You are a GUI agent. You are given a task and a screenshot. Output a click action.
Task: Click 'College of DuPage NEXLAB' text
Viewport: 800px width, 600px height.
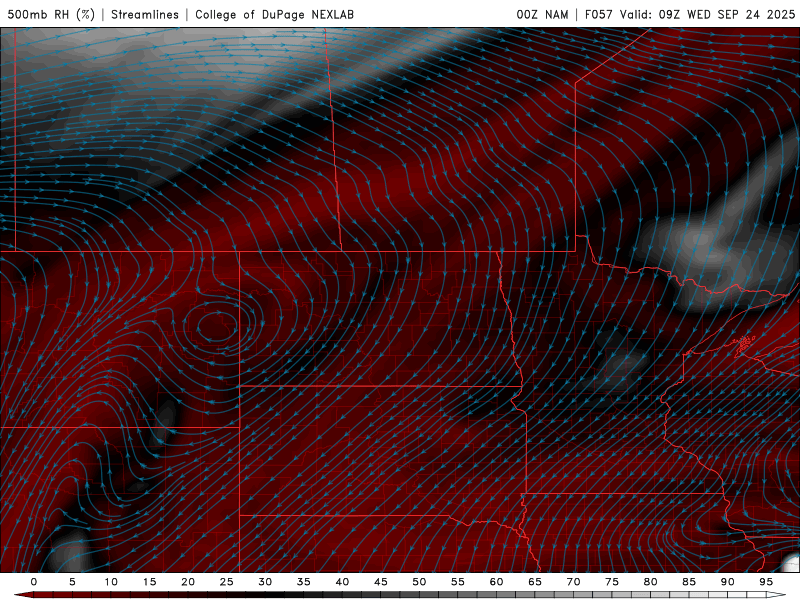274,14
